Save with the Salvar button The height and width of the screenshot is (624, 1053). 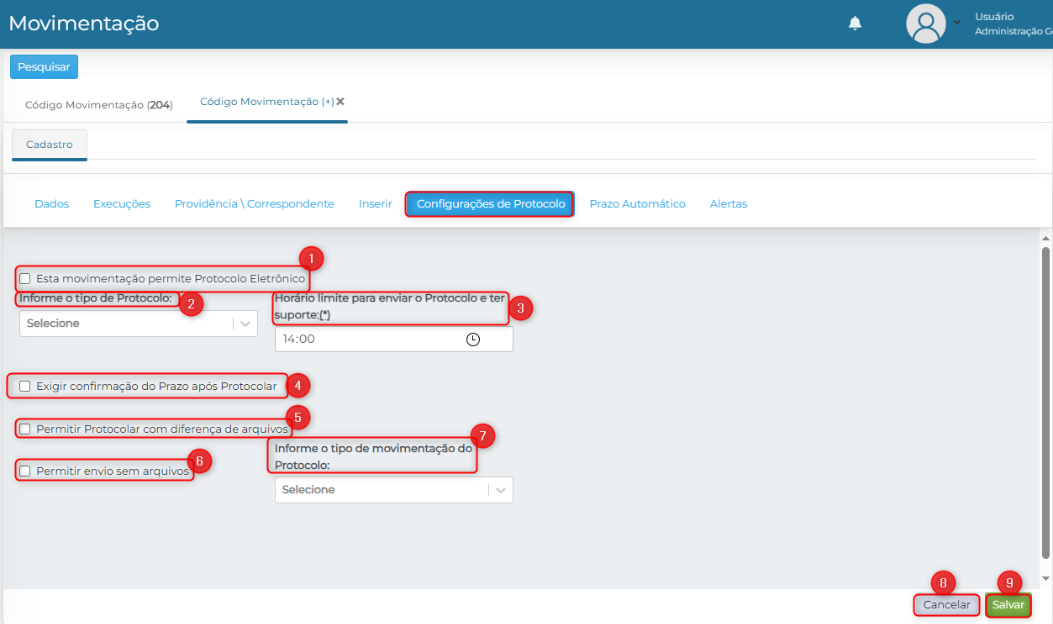pos(1008,605)
